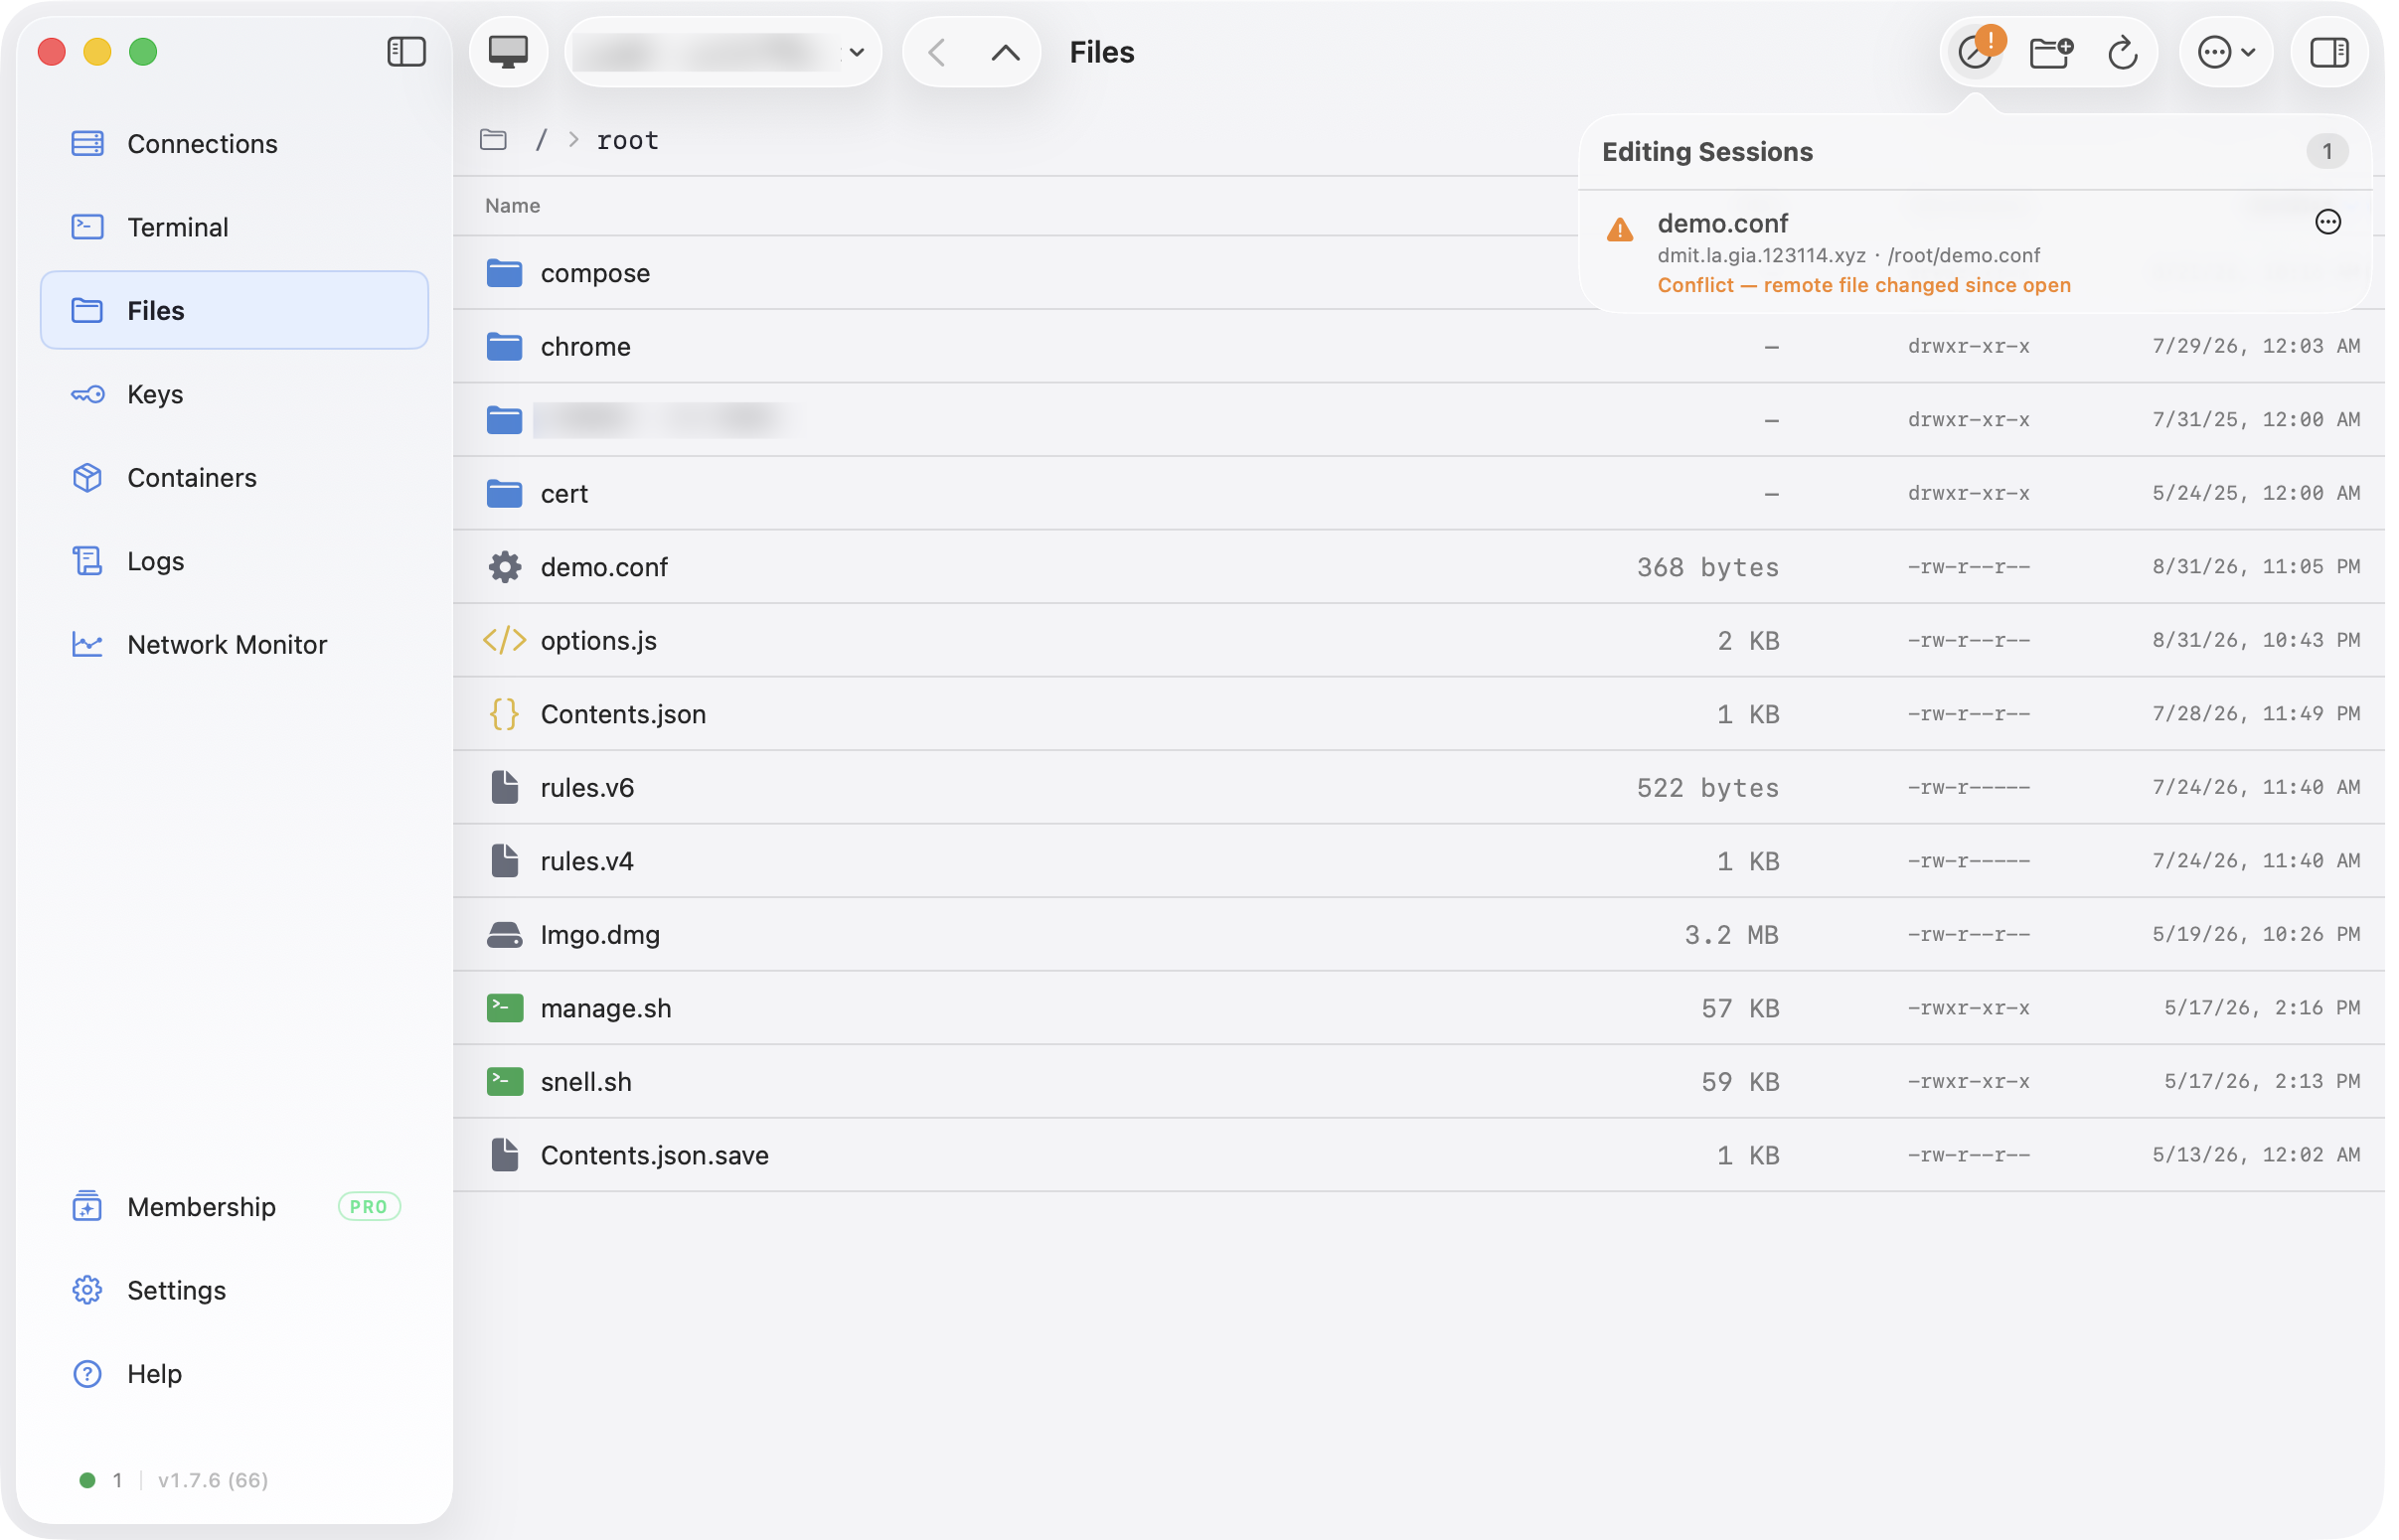Open Terminal in the sidebar

point(235,228)
